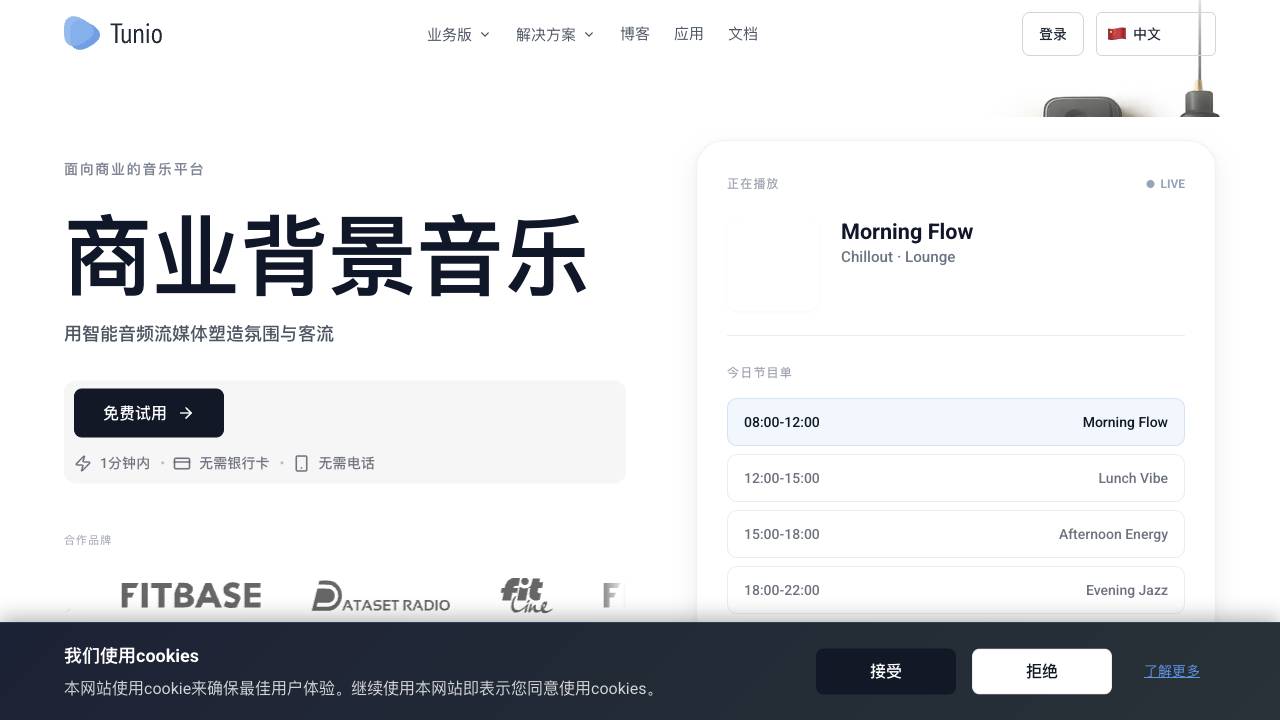Click the 登录 button

click(x=1053, y=34)
